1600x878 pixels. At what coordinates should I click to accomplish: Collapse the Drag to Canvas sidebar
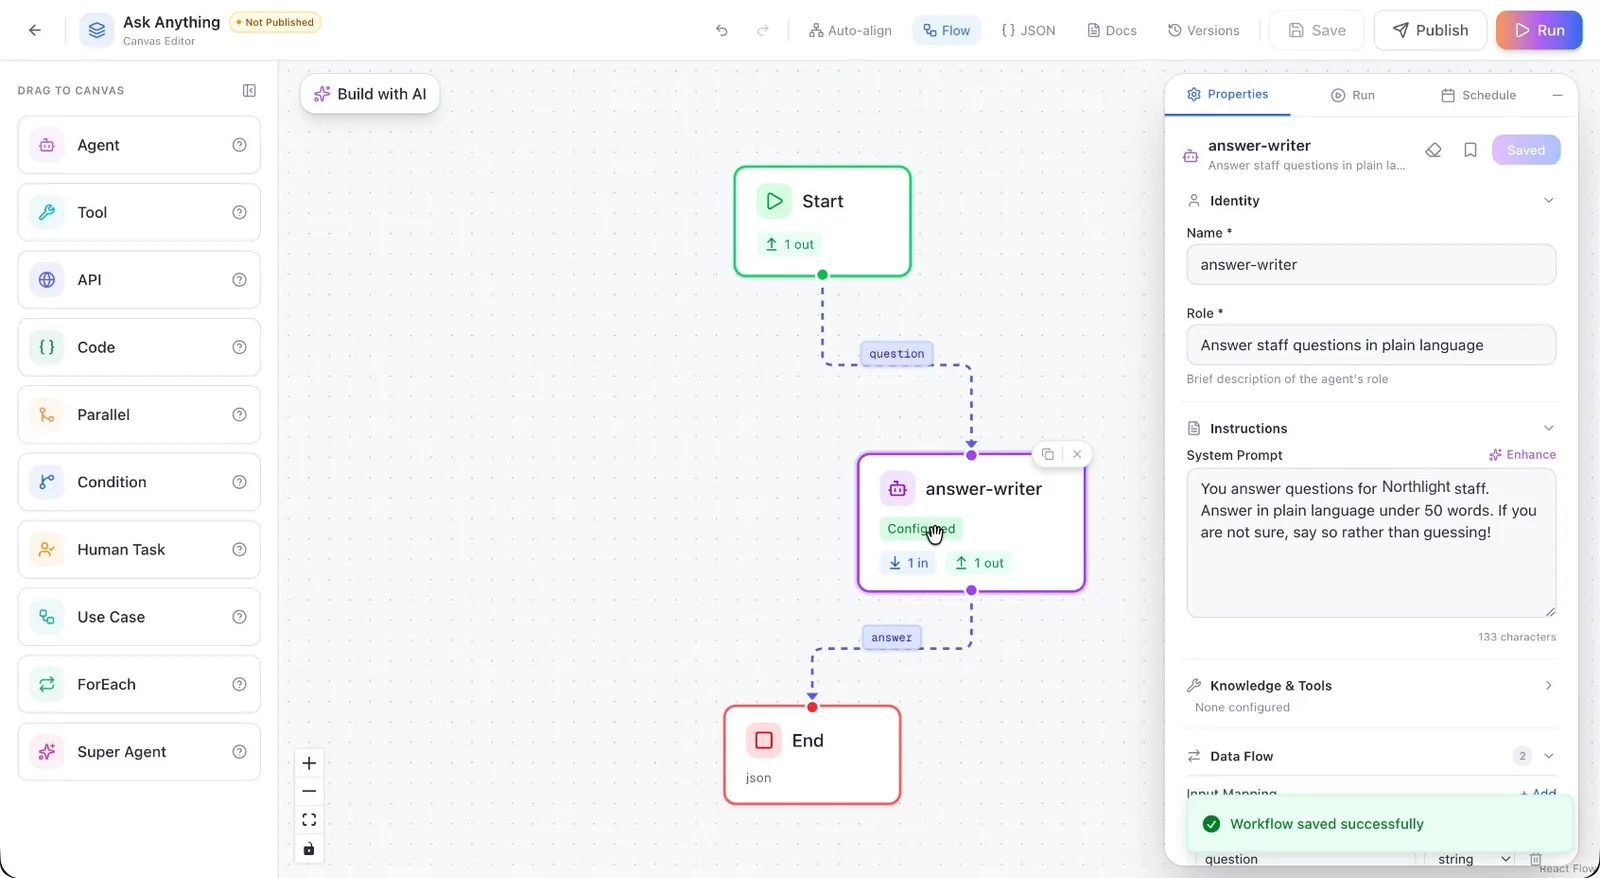pyautogui.click(x=249, y=90)
